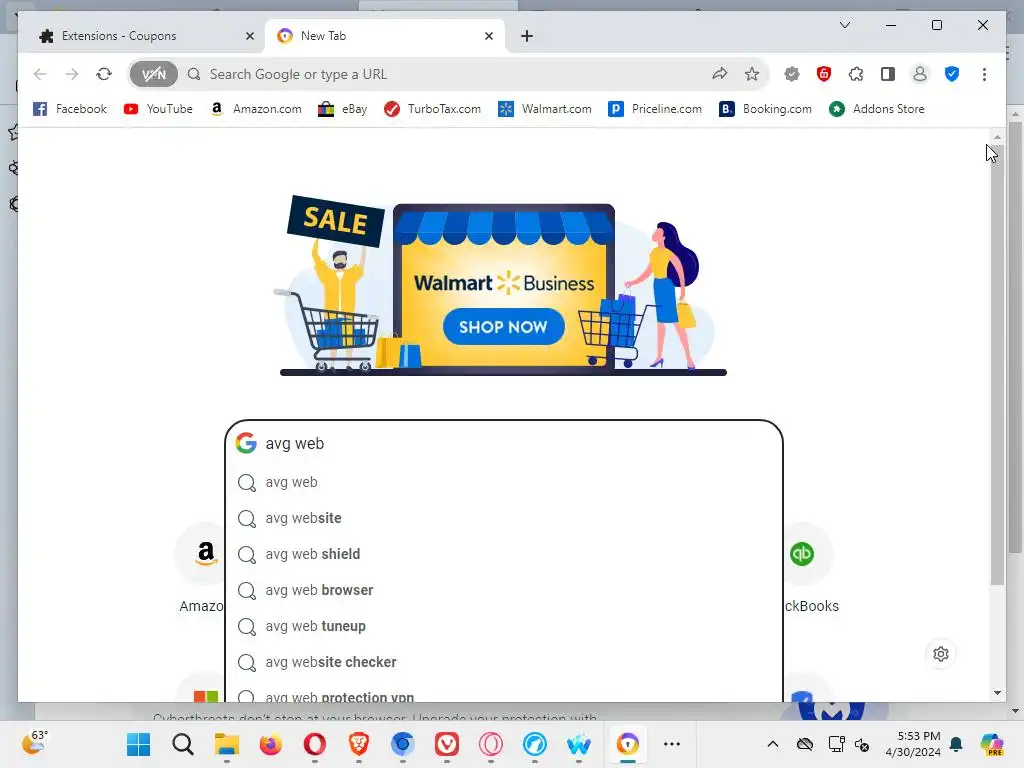Screen dimensions: 1024x768
Task: Open the gray badge extension icon in the toolbar
Action: 792,74
